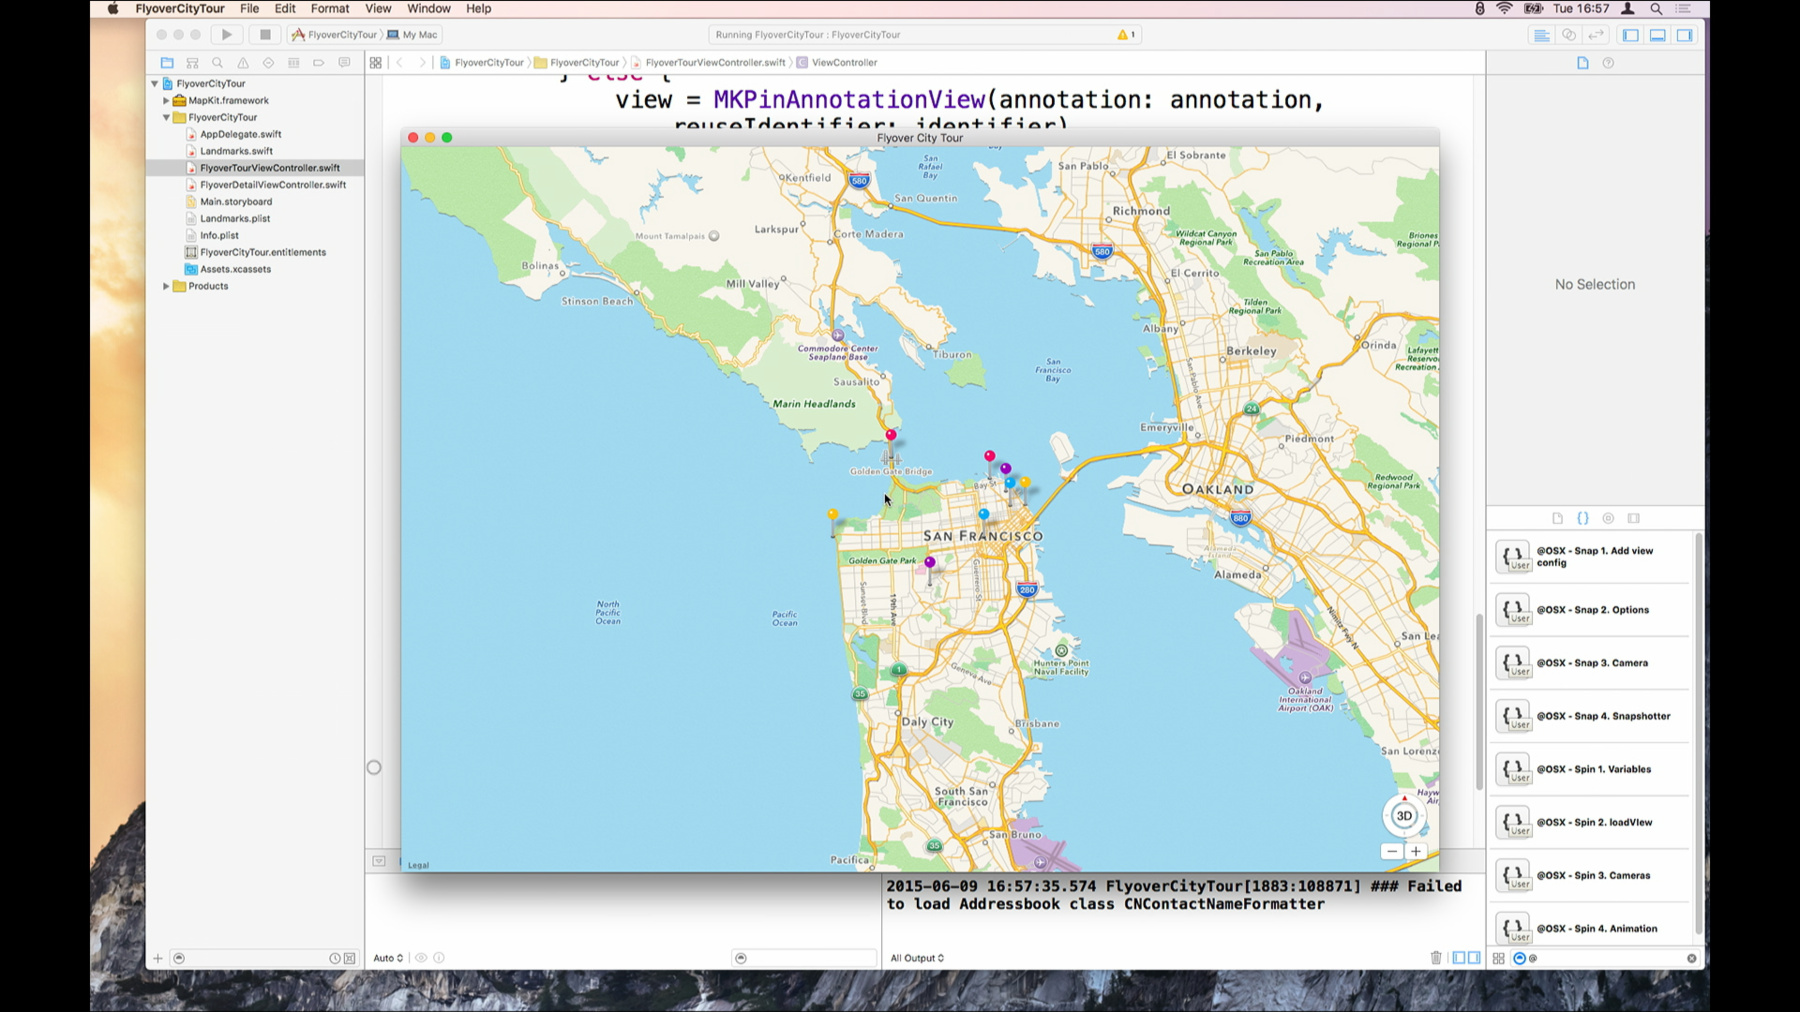Viewport: 1800px width, 1012px height.
Task: Expand the MapKit.framework item
Action: click(166, 101)
